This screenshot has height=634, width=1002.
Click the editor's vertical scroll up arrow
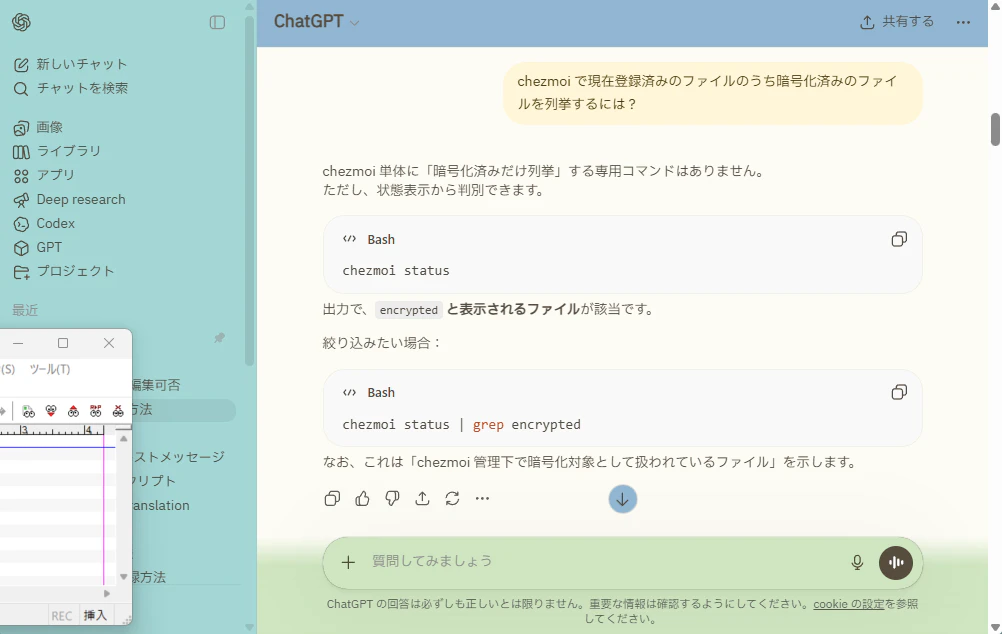pyautogui.click(x=123, y=438)
